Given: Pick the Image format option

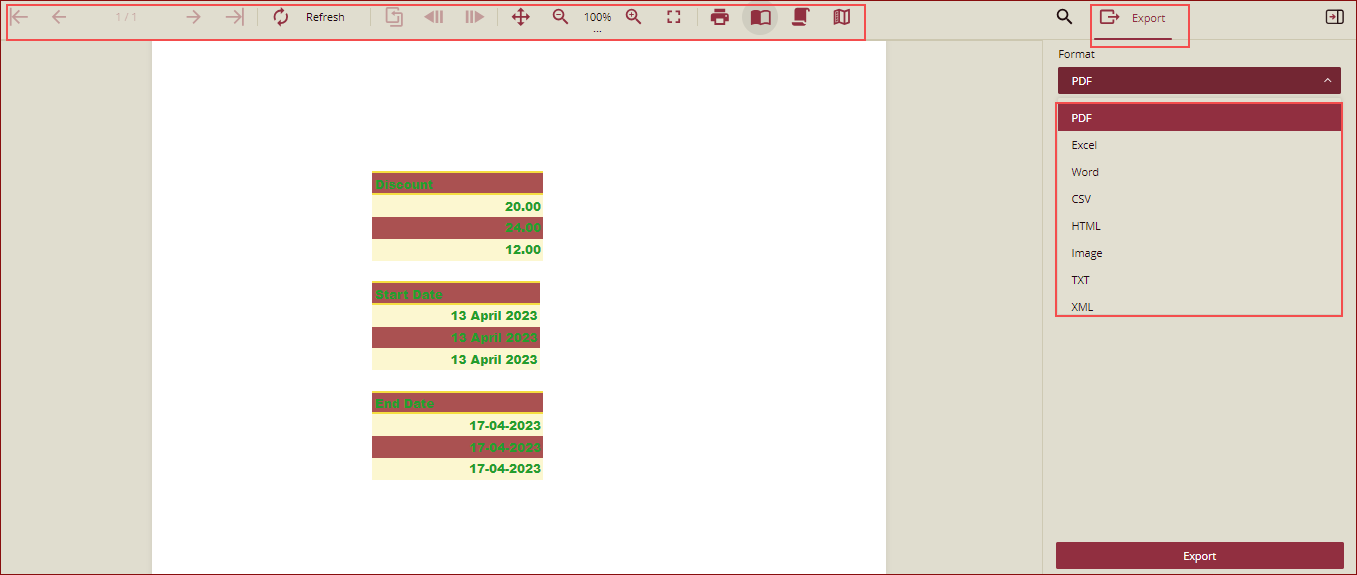Looking at the screenshot, I should click(1087, 253).
